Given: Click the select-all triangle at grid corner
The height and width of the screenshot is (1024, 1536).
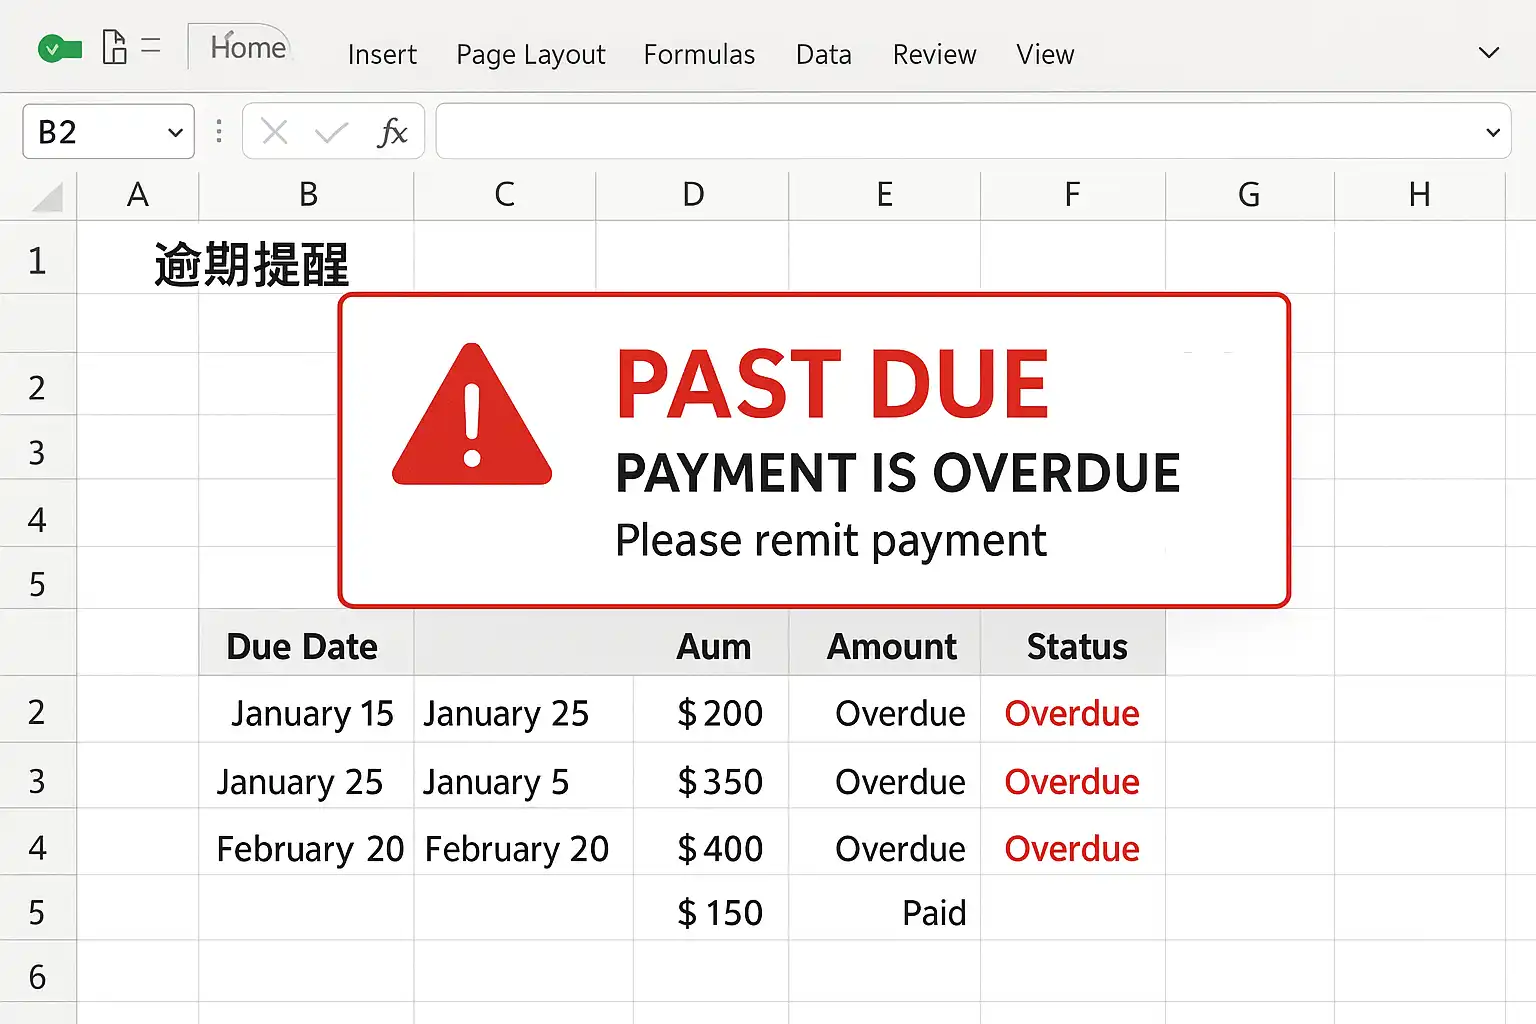Looking at the screenshot, I should 47,196.
